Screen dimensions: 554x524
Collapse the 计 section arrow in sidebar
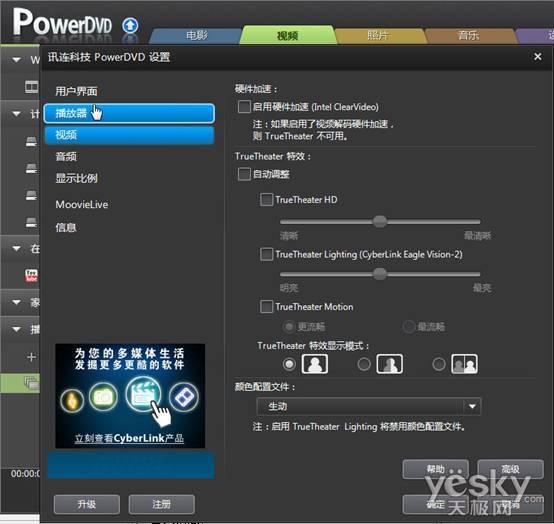[16, 114]
